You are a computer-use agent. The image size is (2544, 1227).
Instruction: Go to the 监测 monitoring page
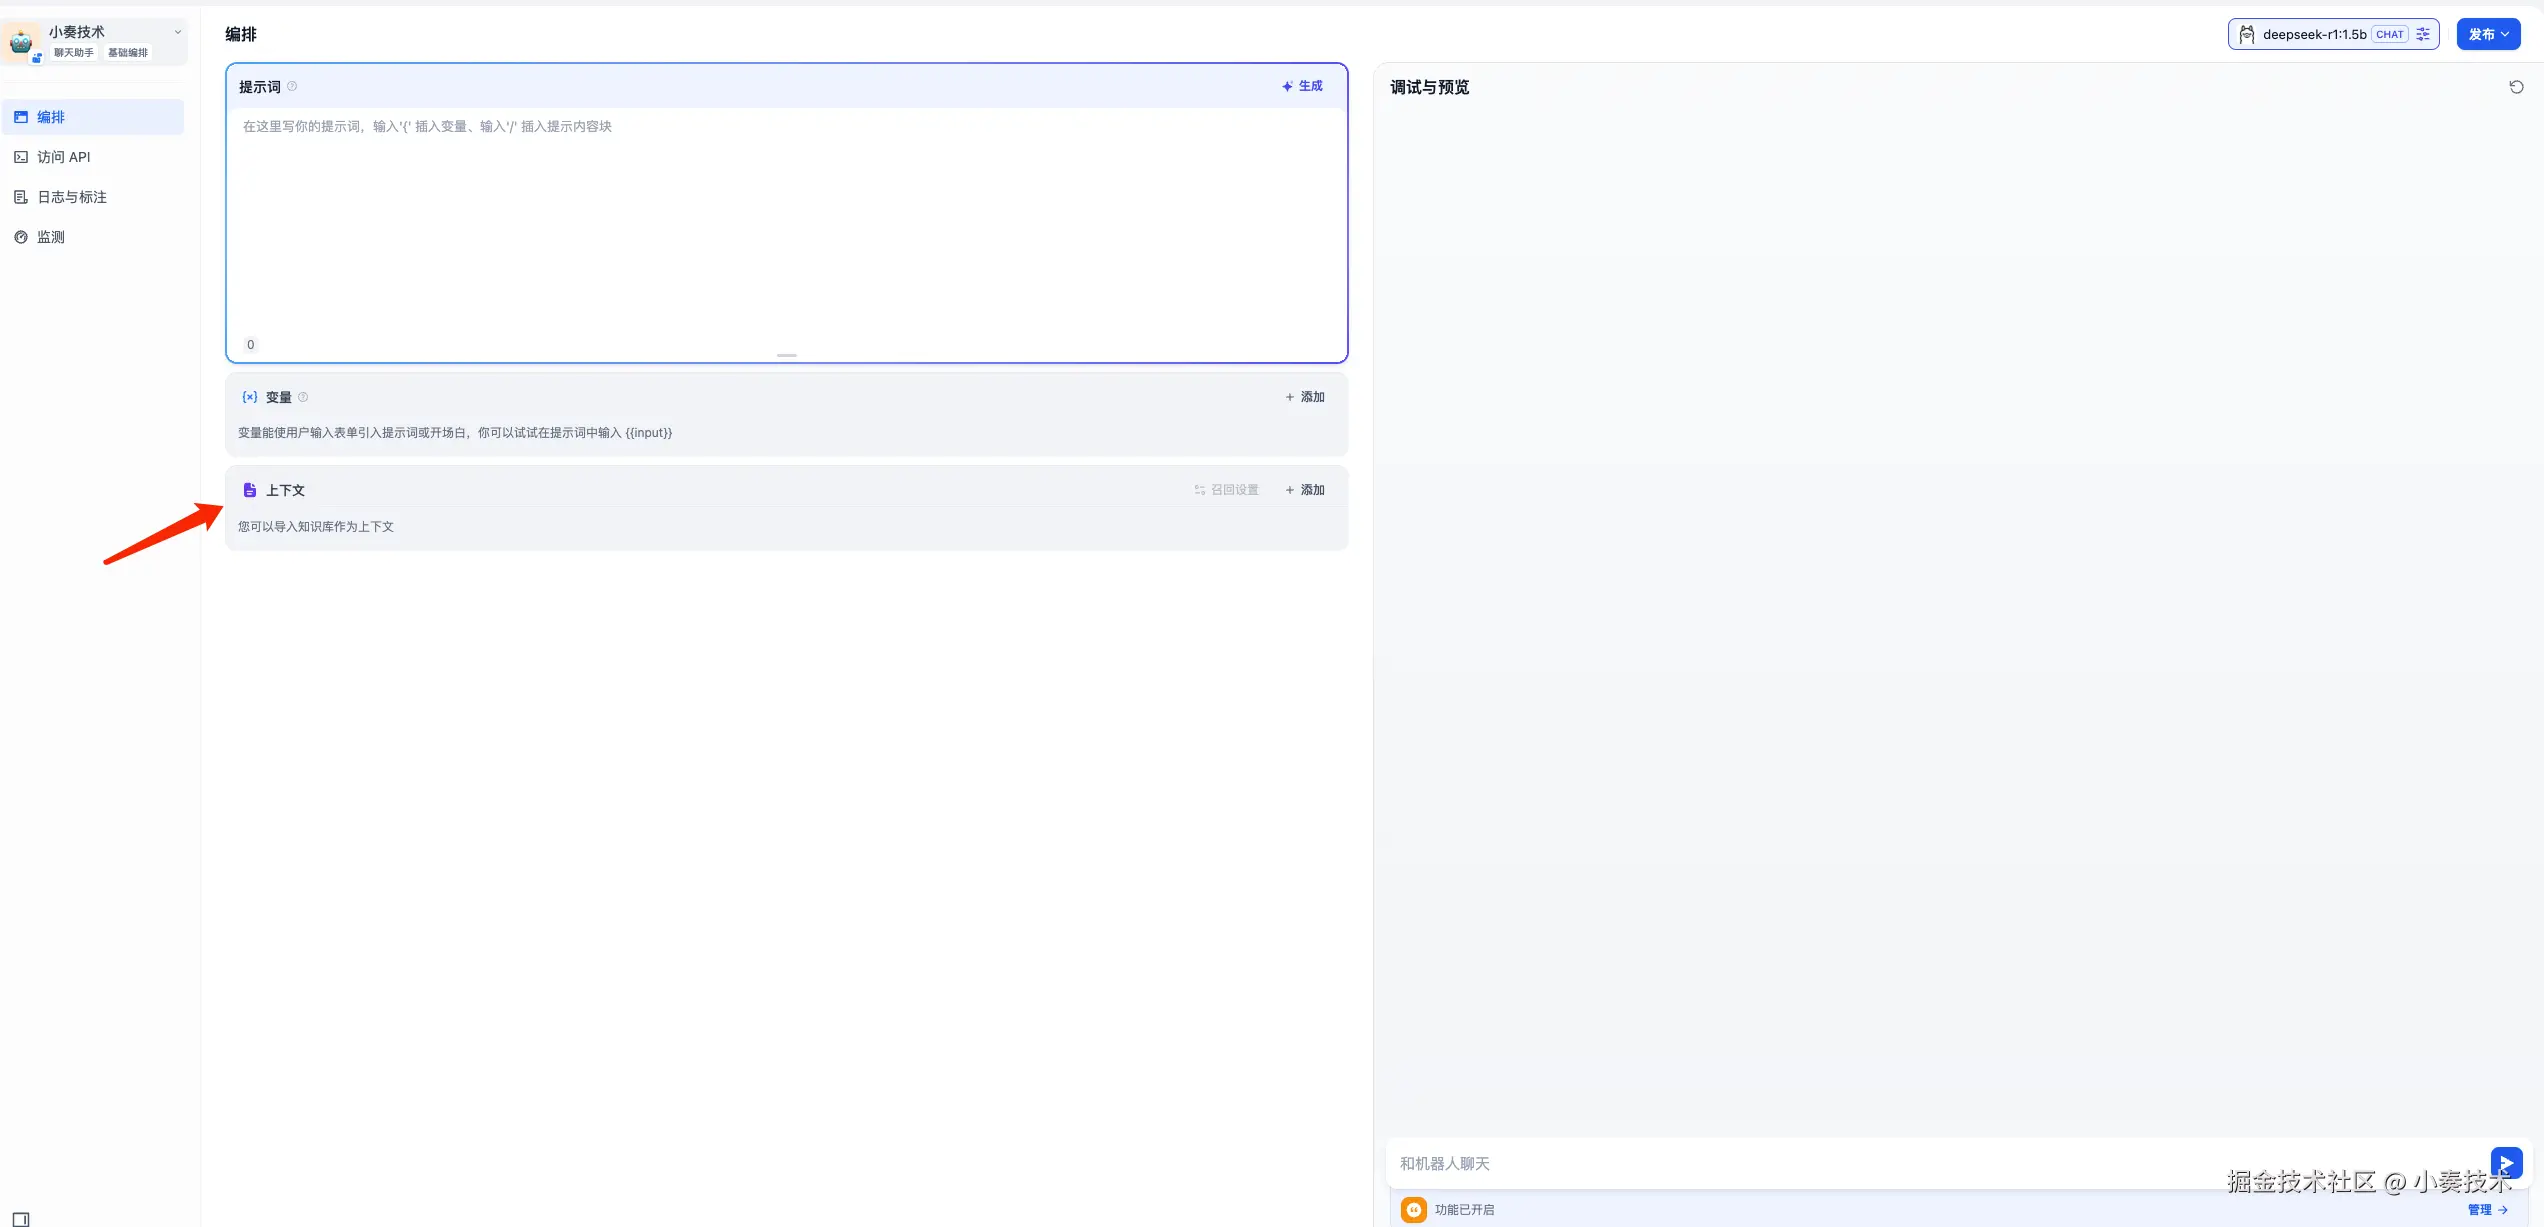[x=50, y=237]
